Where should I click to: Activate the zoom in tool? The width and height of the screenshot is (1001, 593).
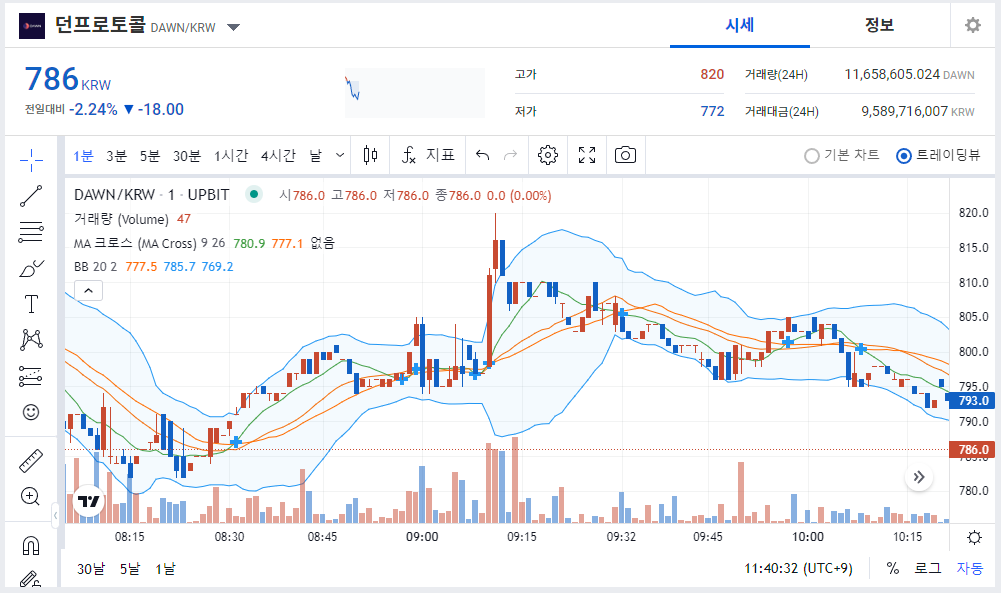(x=31, y=496)
